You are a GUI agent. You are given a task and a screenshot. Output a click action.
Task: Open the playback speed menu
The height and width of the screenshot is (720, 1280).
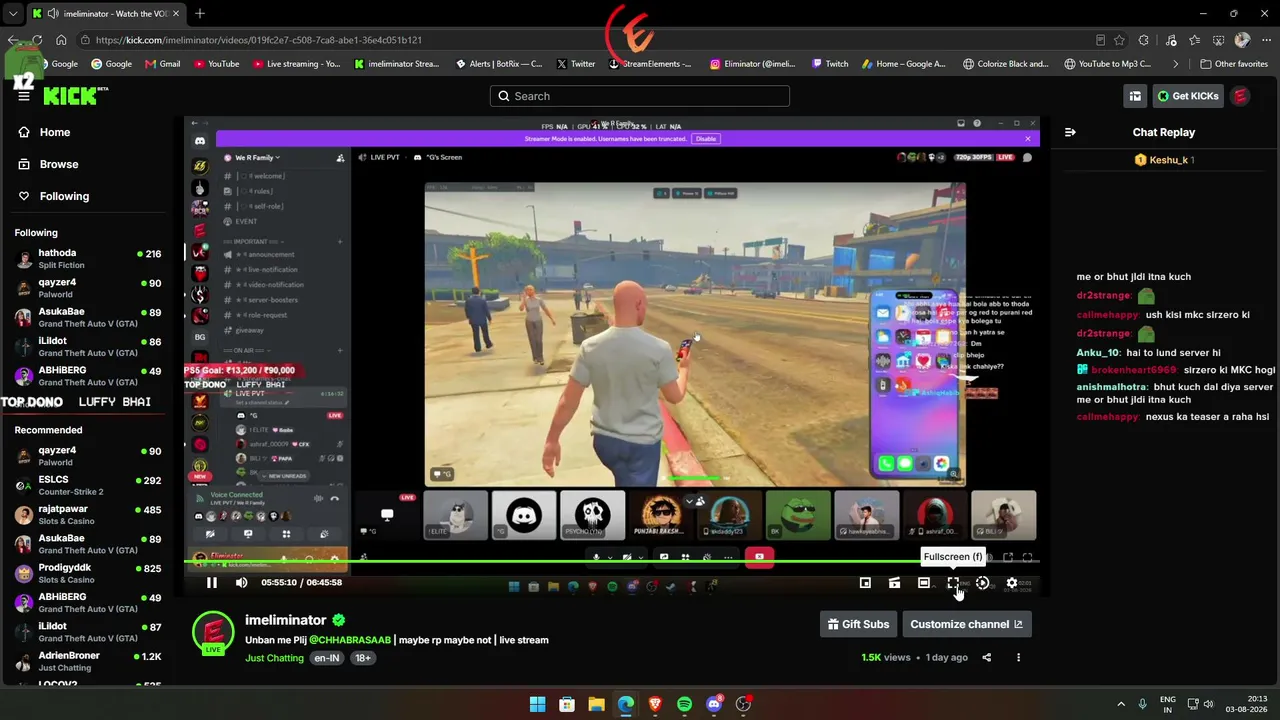(982, 583)
